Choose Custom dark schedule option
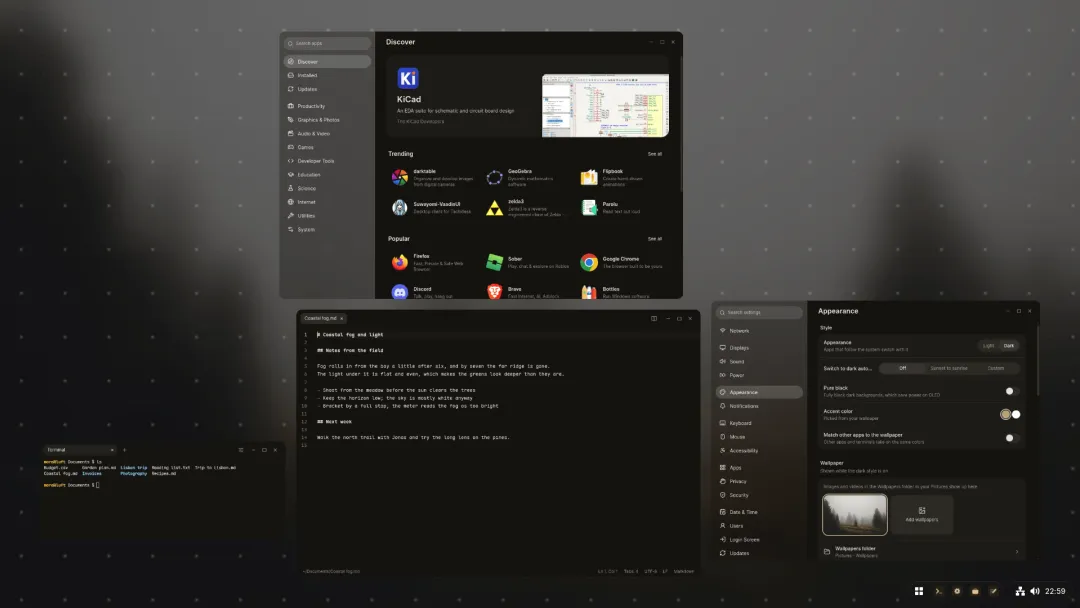This screenshot has width=1080, height=608. pyautogui.click(x=996, y=368)
